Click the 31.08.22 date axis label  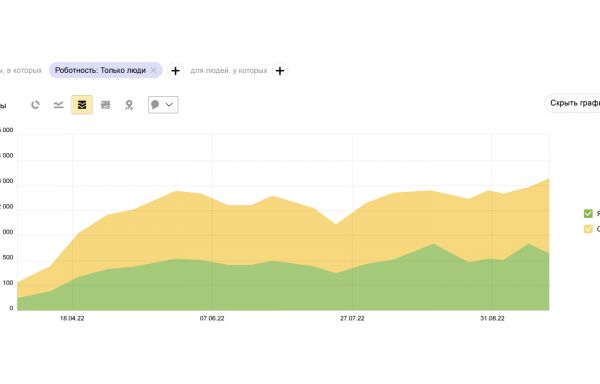coord(492,318)
